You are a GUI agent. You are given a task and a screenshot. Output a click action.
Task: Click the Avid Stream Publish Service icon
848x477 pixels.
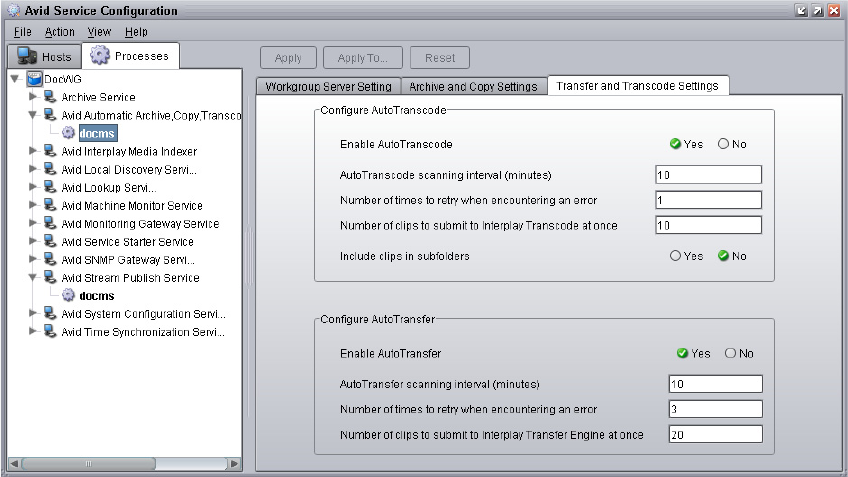(50, 277)
